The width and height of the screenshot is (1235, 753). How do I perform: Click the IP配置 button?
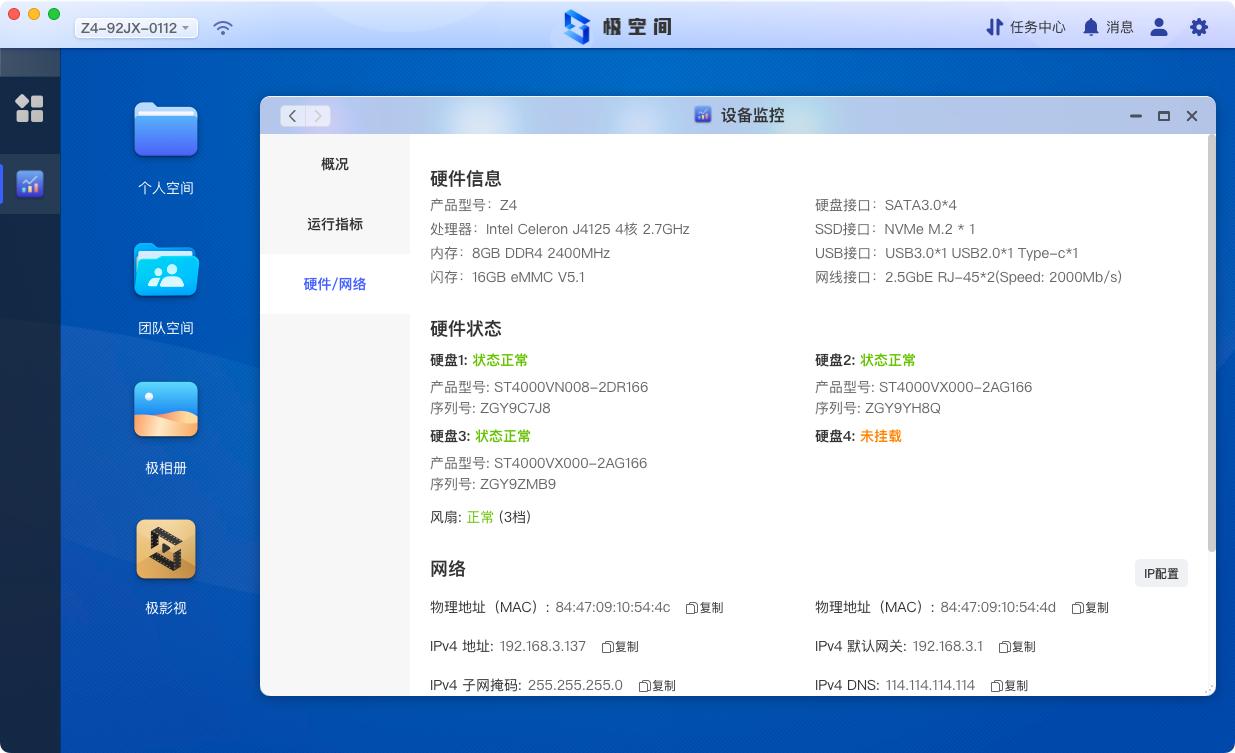tap(1161, 573)
